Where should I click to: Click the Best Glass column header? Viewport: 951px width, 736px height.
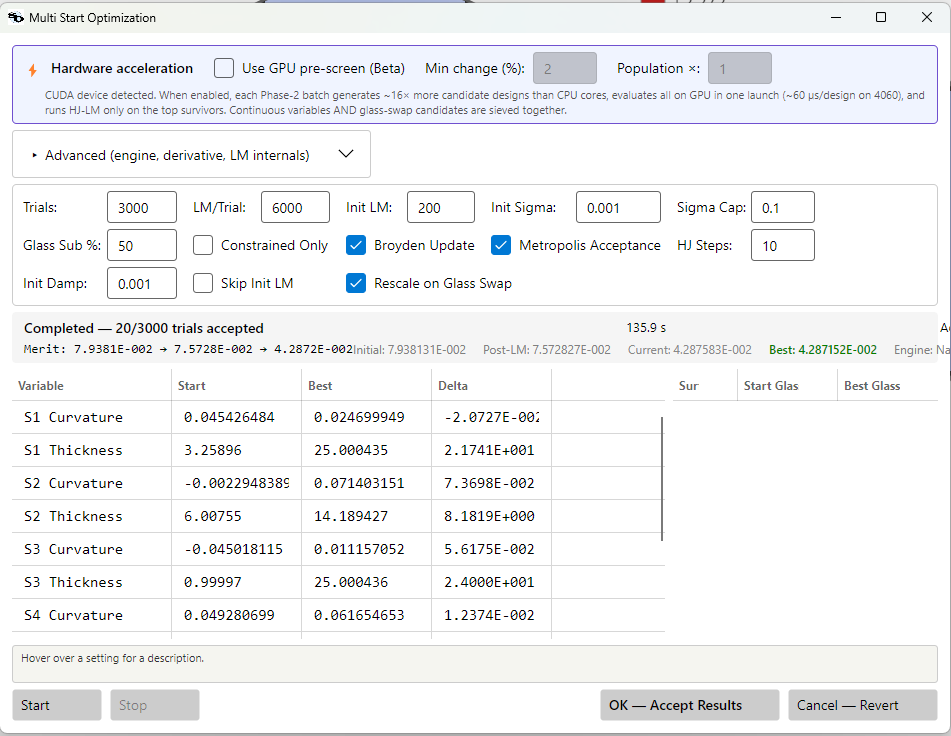(888, 386)
